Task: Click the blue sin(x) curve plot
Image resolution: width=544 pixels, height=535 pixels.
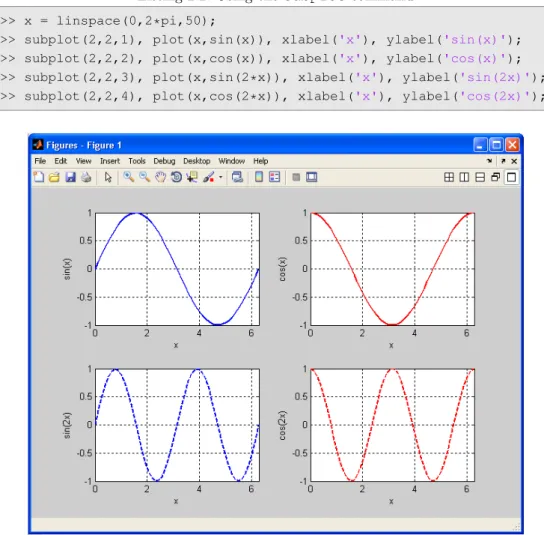Action: [x=177, y=269]
